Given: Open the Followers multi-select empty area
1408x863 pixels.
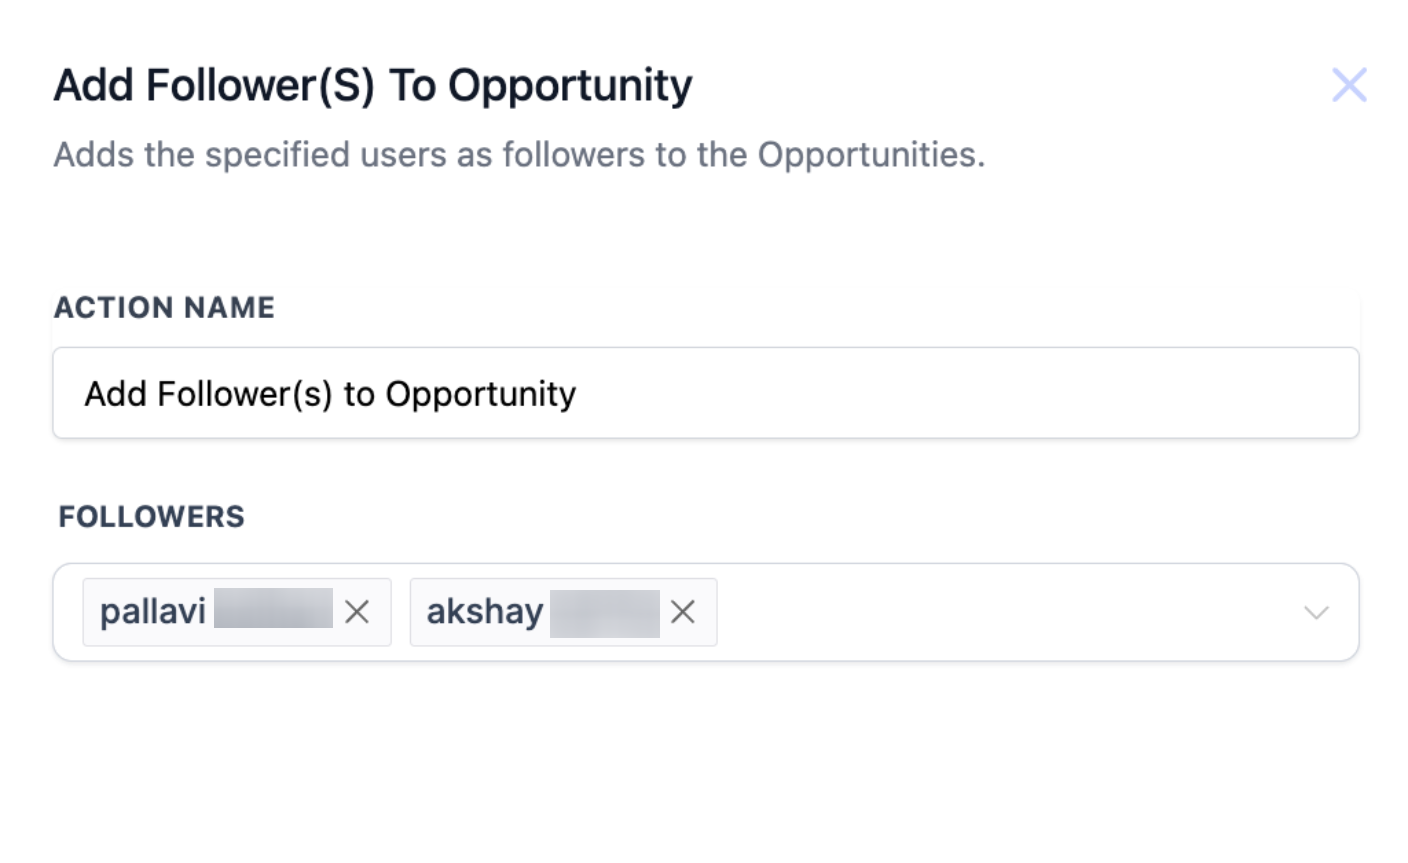Looking at the screenshot, I should click(x=1000, y=612).
